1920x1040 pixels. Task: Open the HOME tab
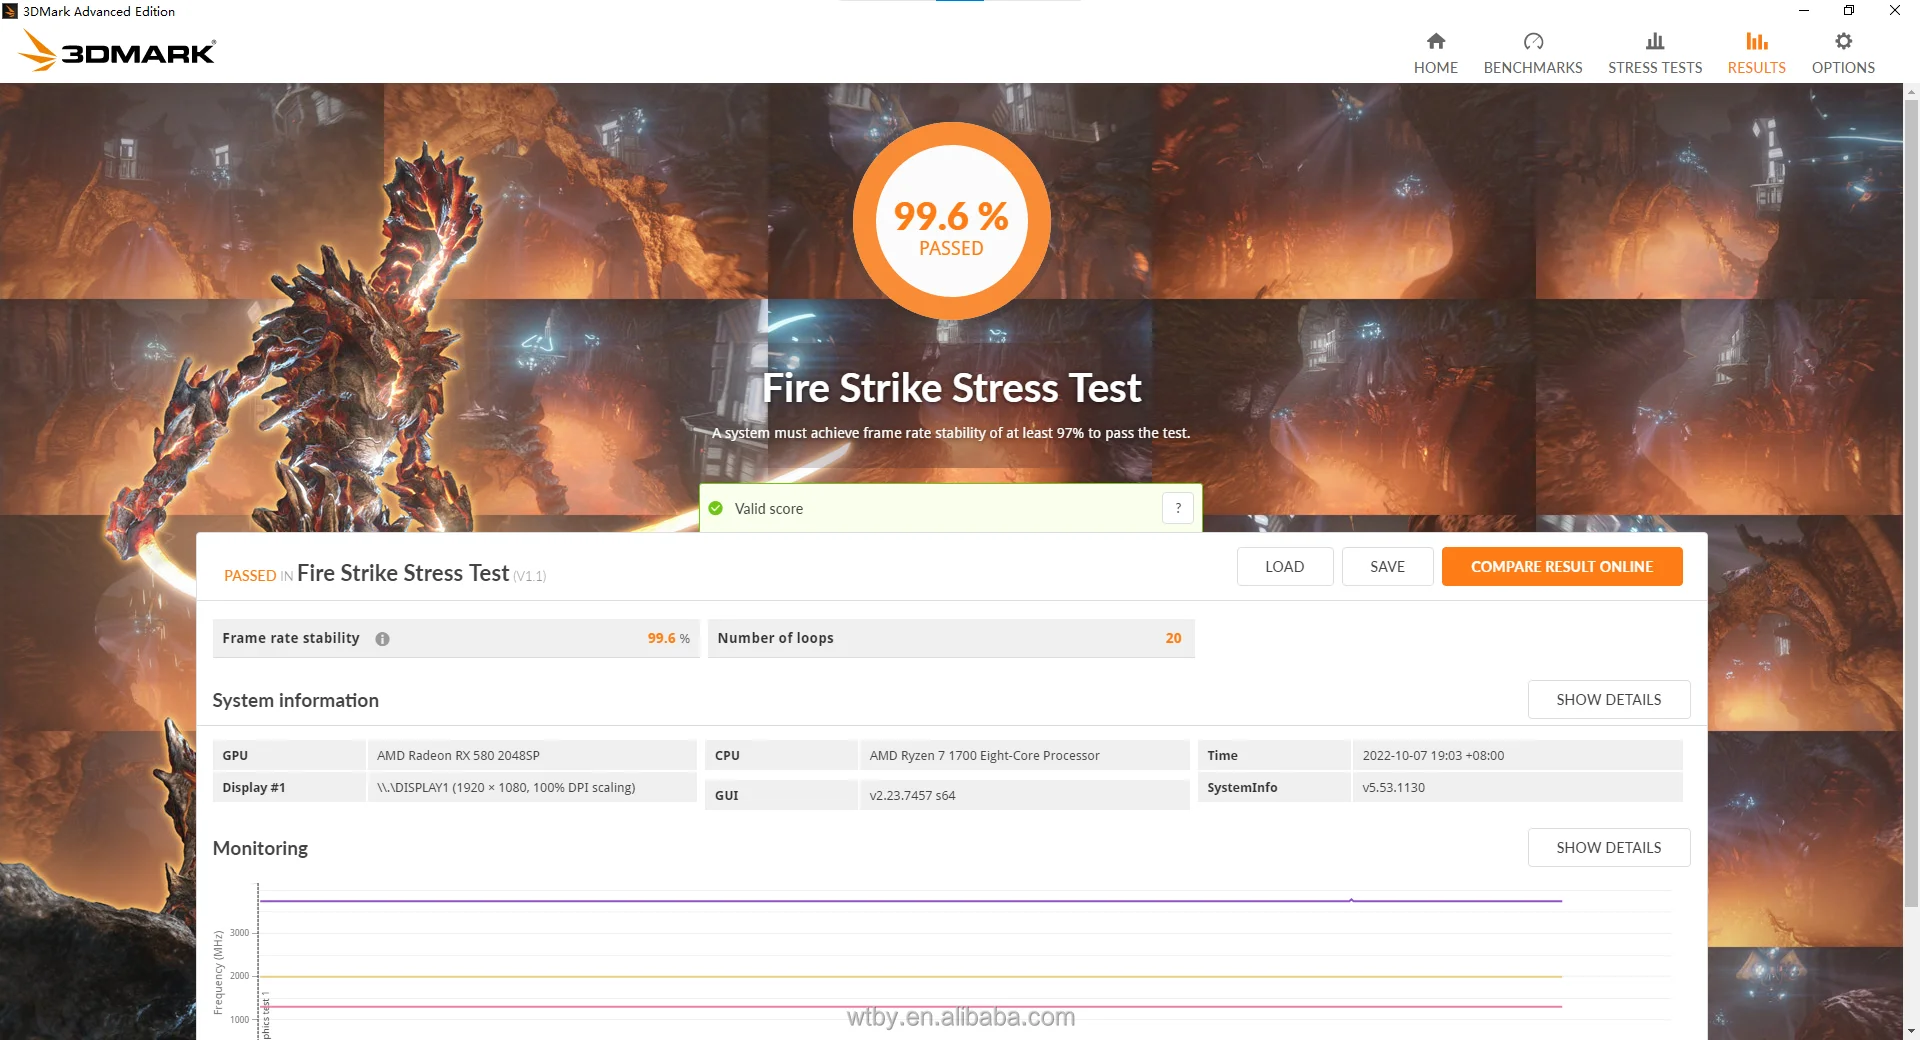click(1436, 53)
